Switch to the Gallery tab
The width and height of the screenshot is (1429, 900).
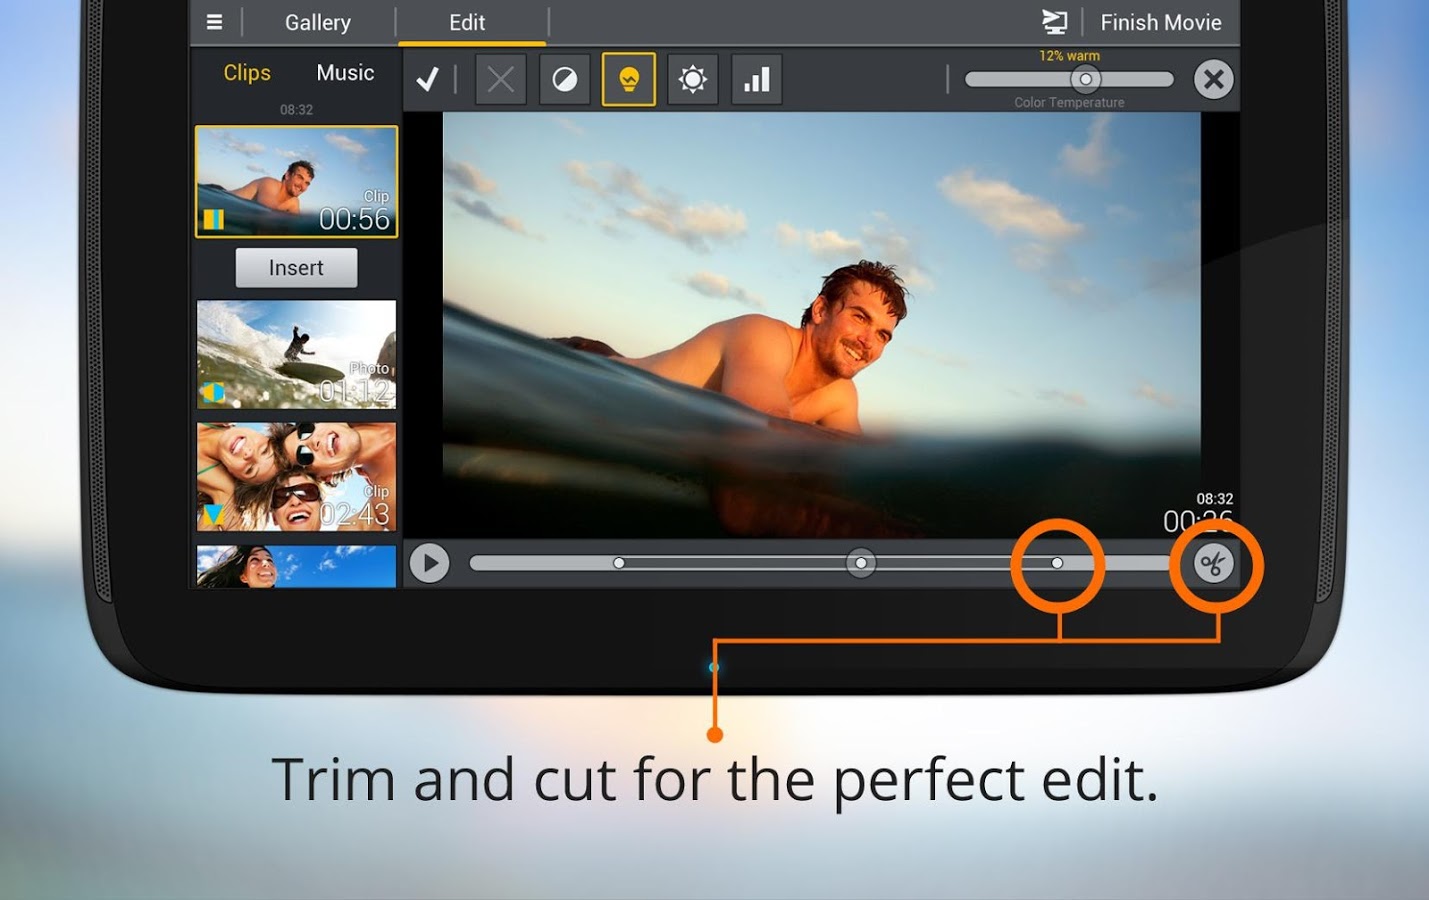click(x=318, y=22)
